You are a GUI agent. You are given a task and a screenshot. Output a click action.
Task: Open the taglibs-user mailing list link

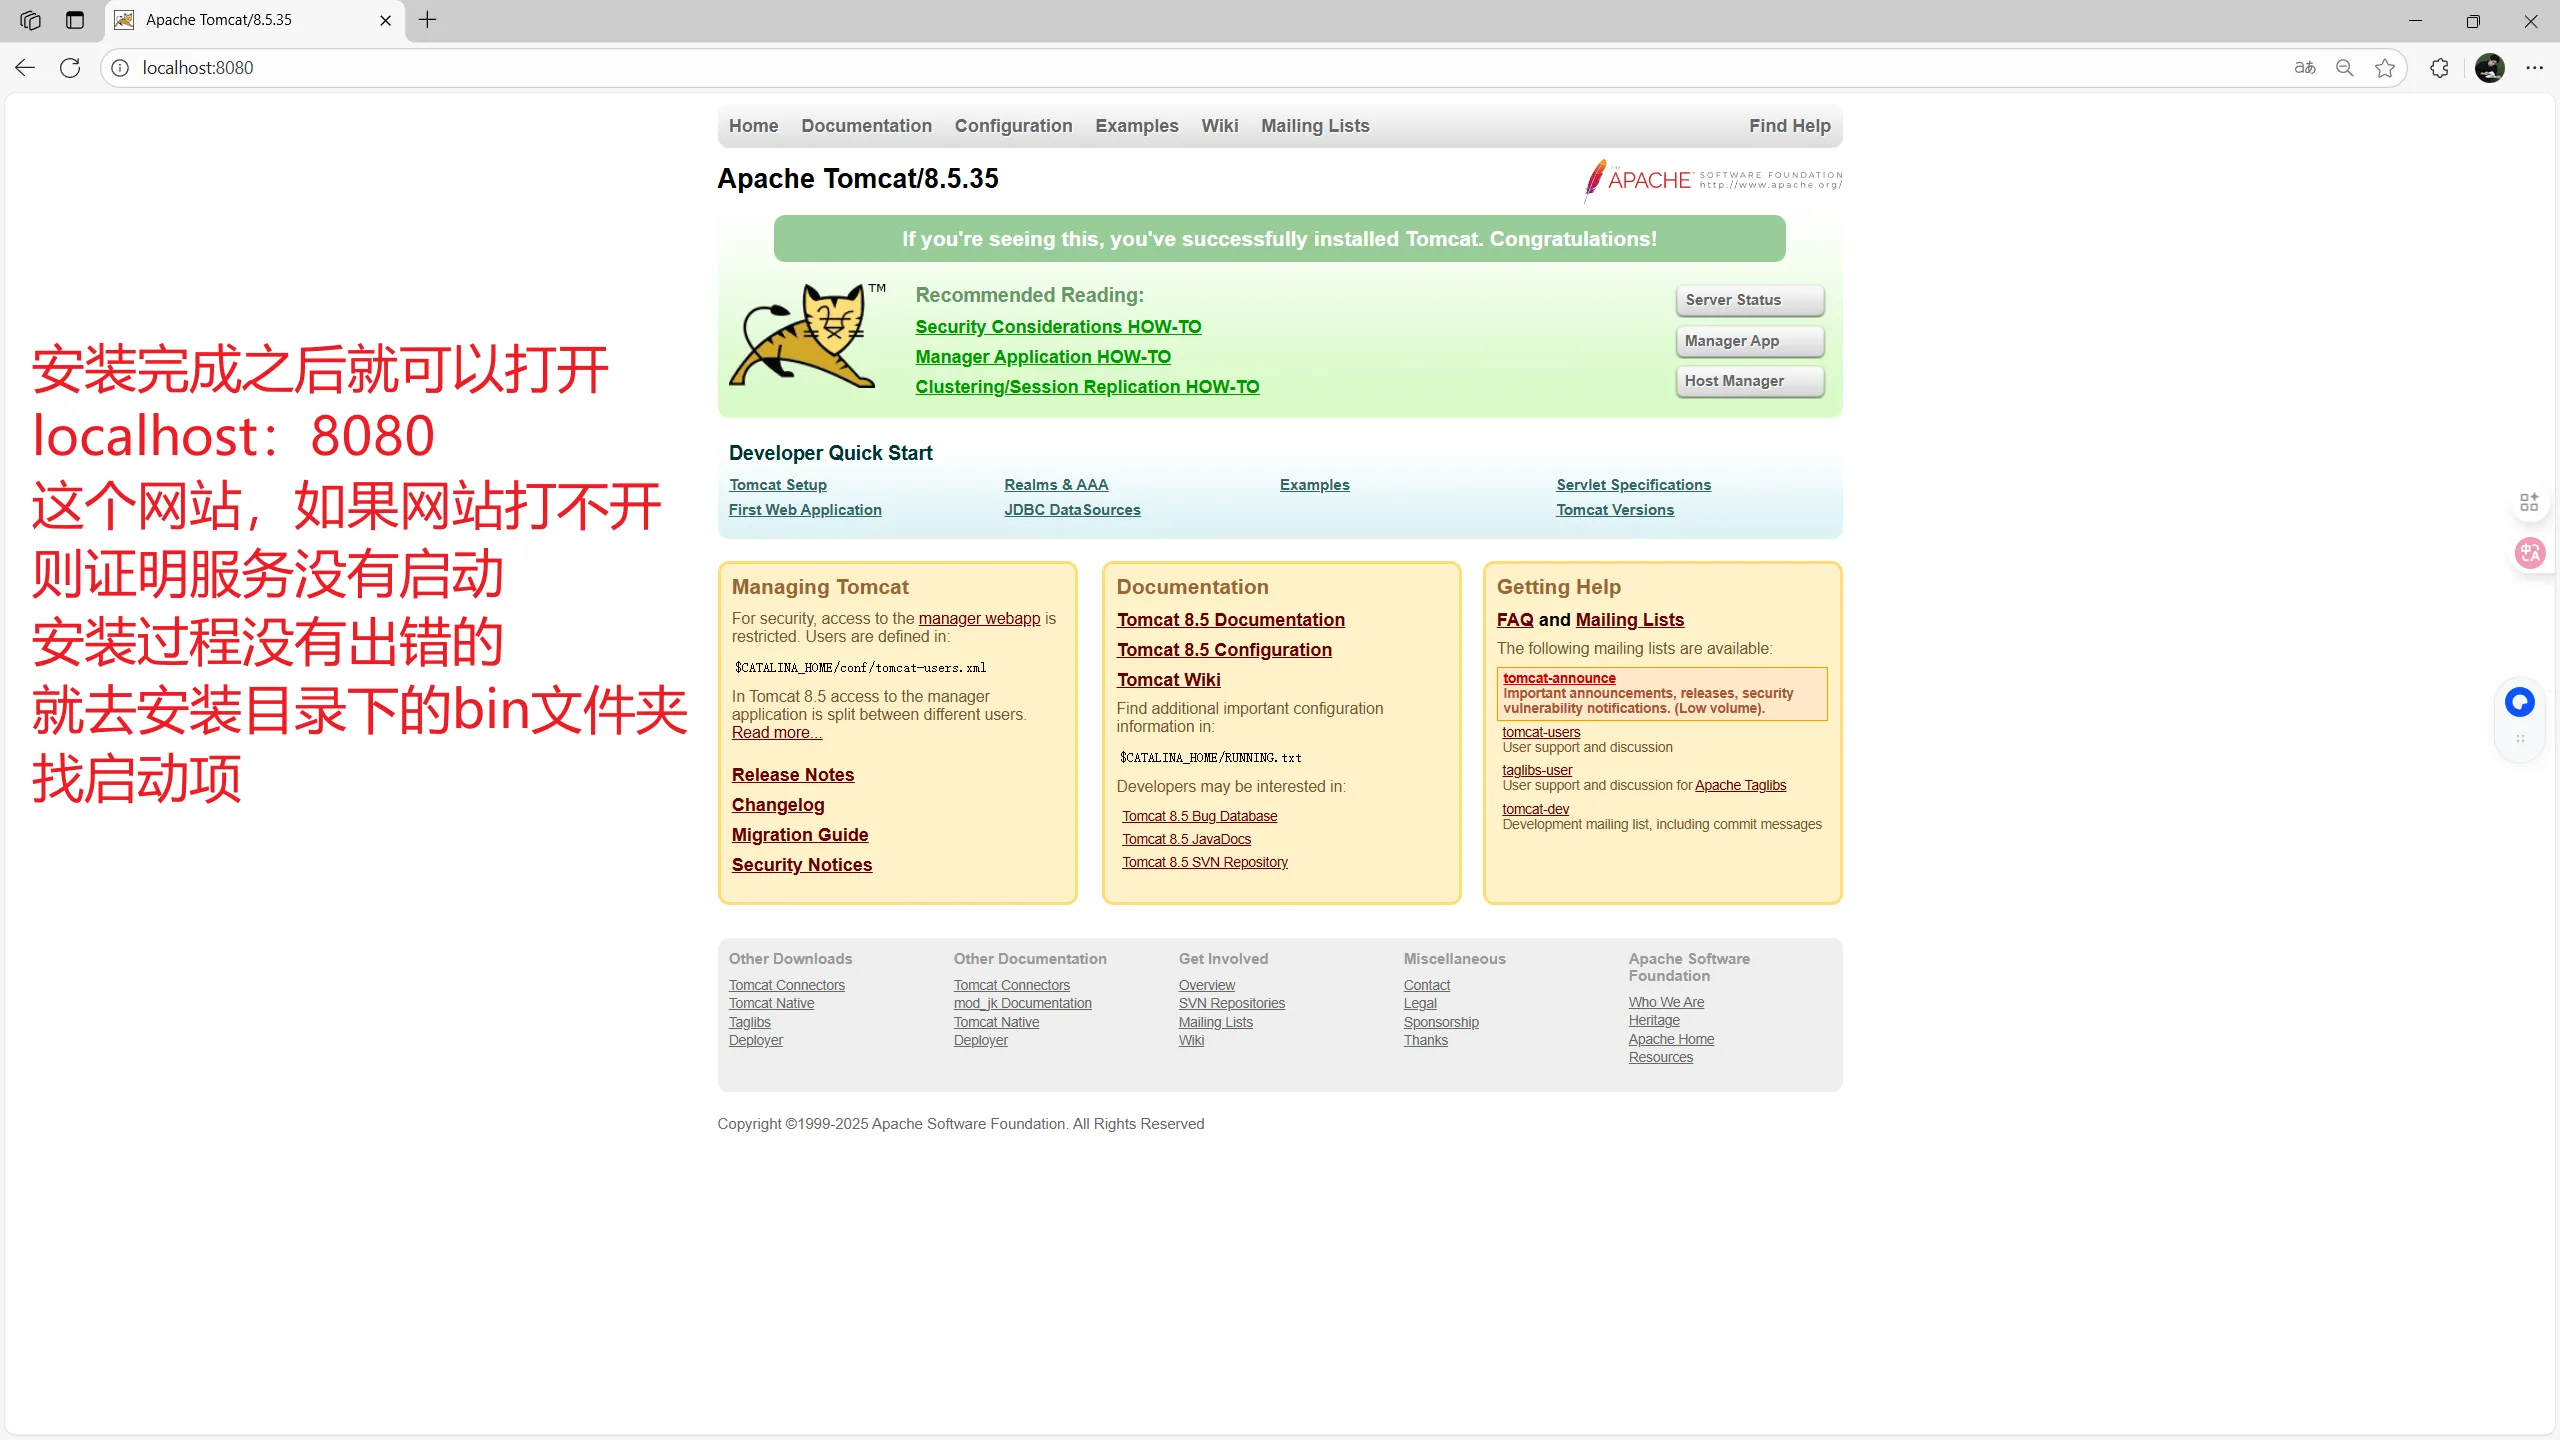(1537, 770)
